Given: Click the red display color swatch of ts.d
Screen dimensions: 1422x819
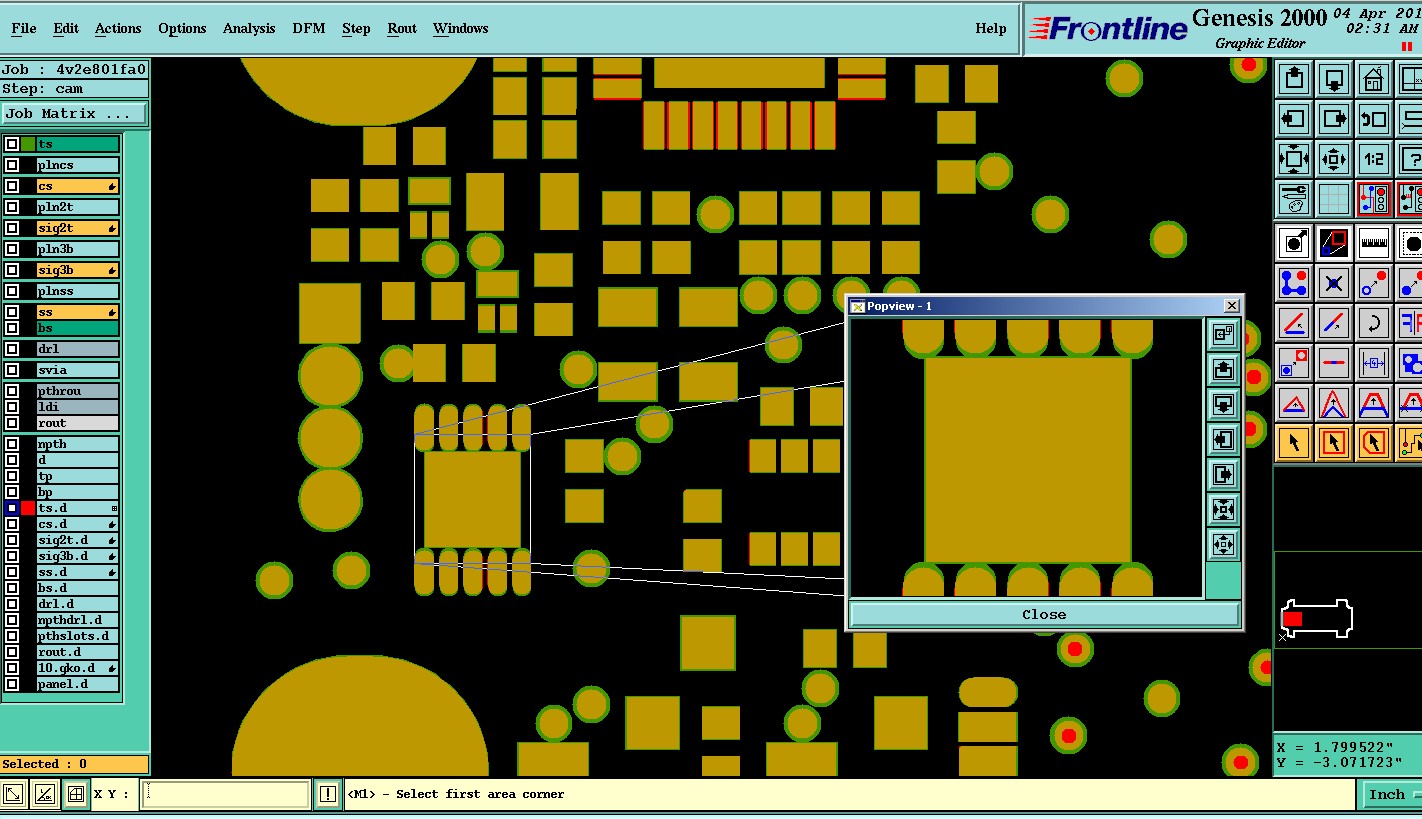Looking at the screenshot, I should coord(28,508).
